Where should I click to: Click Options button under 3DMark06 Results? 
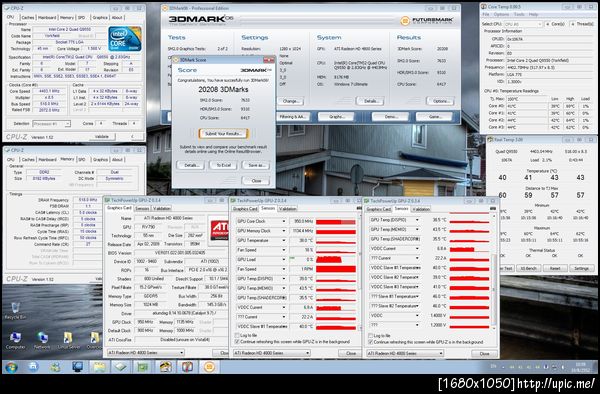440,101
